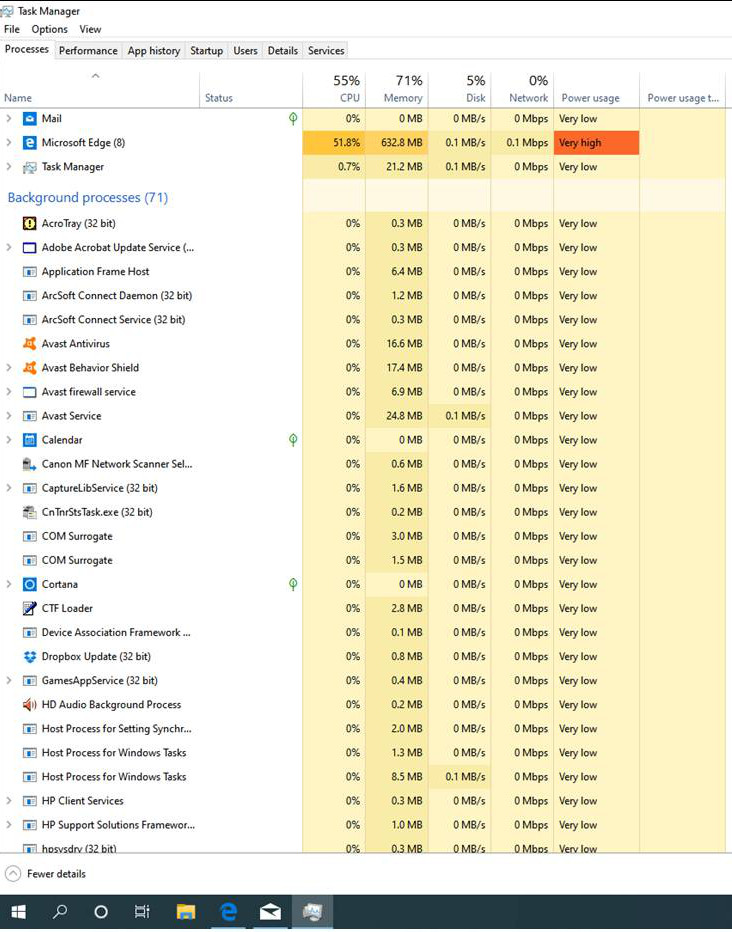Switch to the Performance tab
The height and width of the screenshot is (932, 732).
[x=88, y=51]
